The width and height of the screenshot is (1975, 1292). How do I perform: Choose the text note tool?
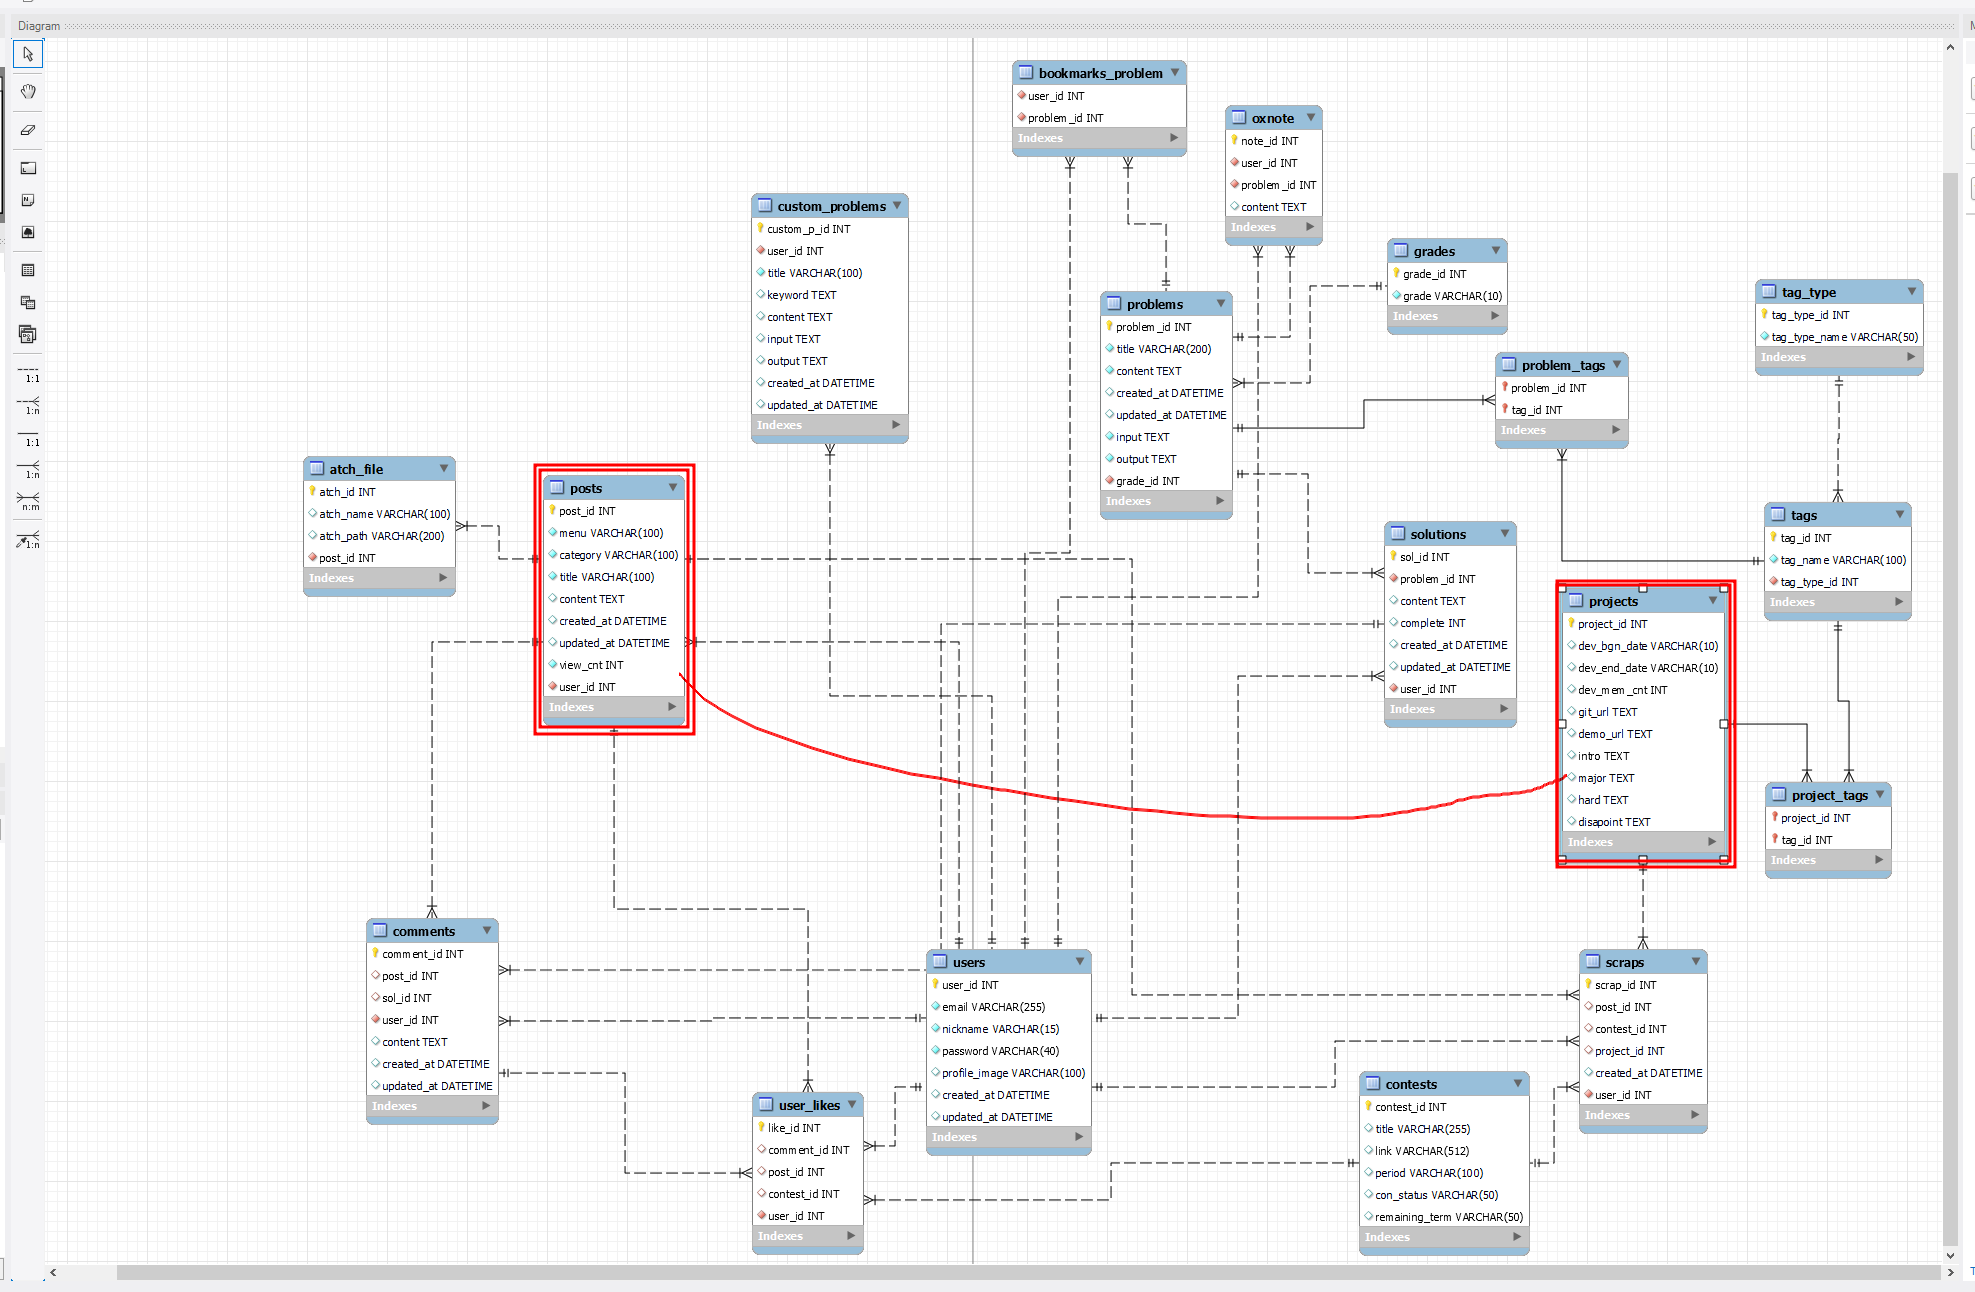(x=28, y=200)
